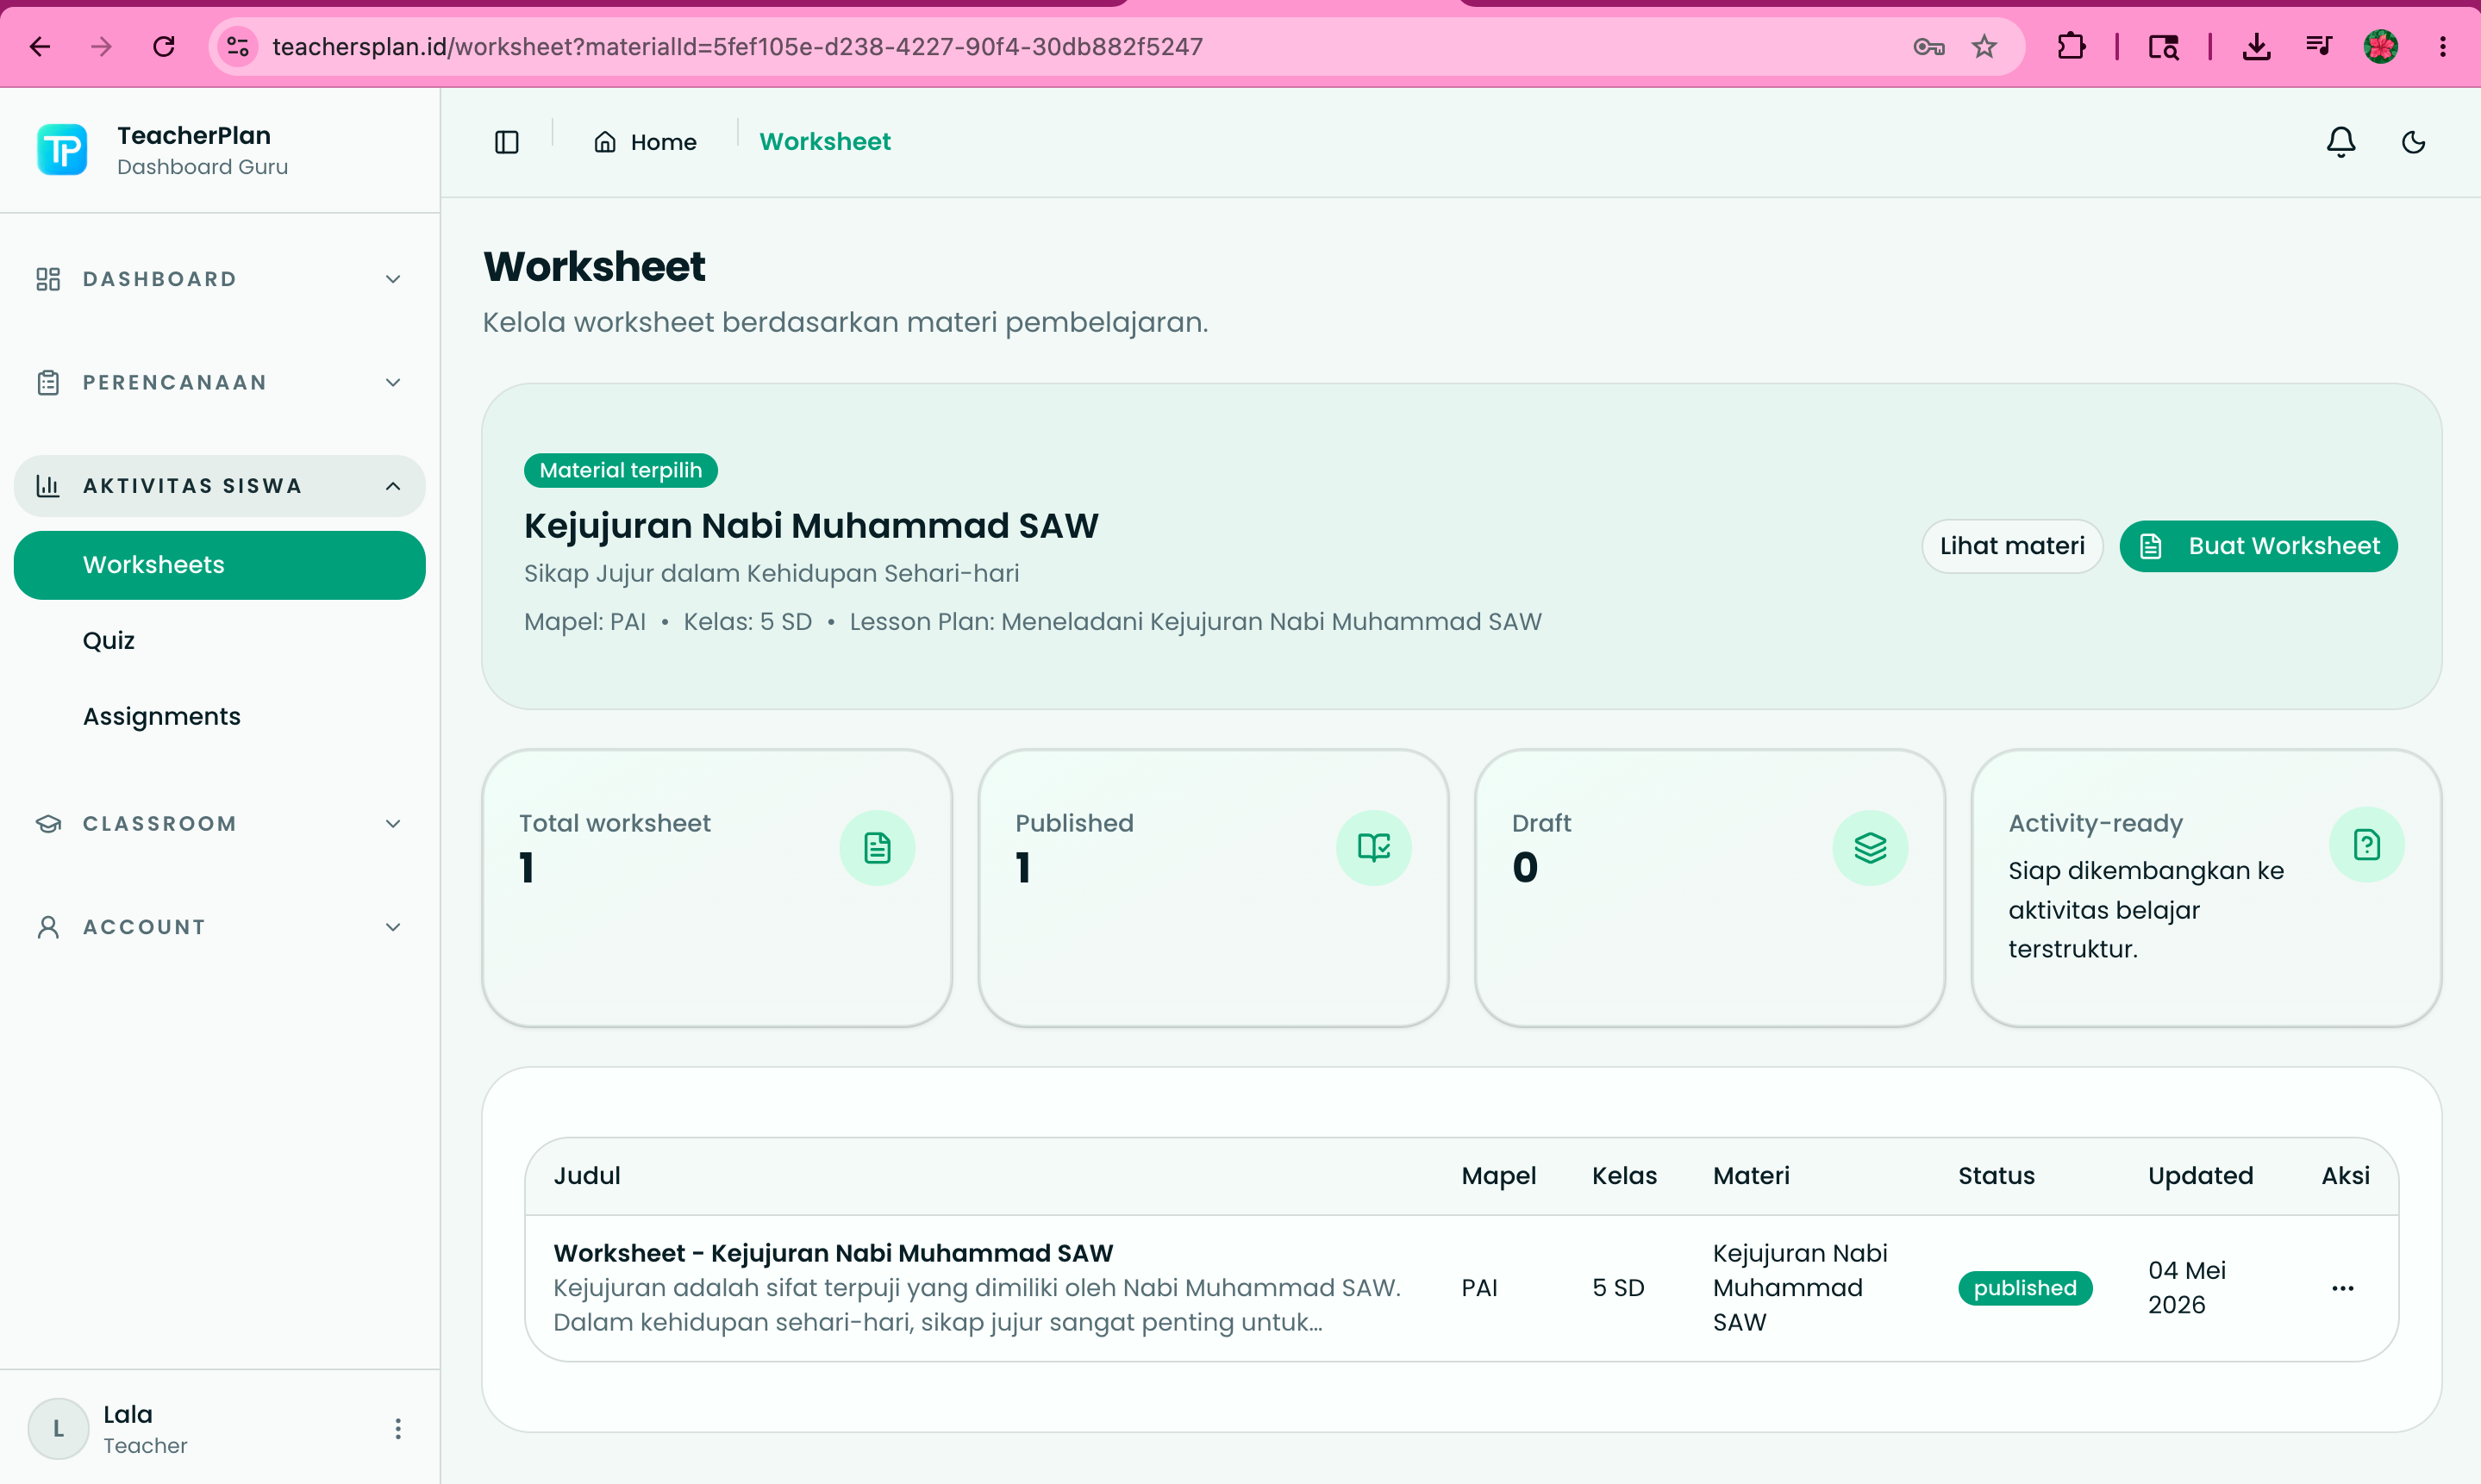Open the media control icon
Viewport: 2481px width, 1484px height.
tap(2319, 46)
